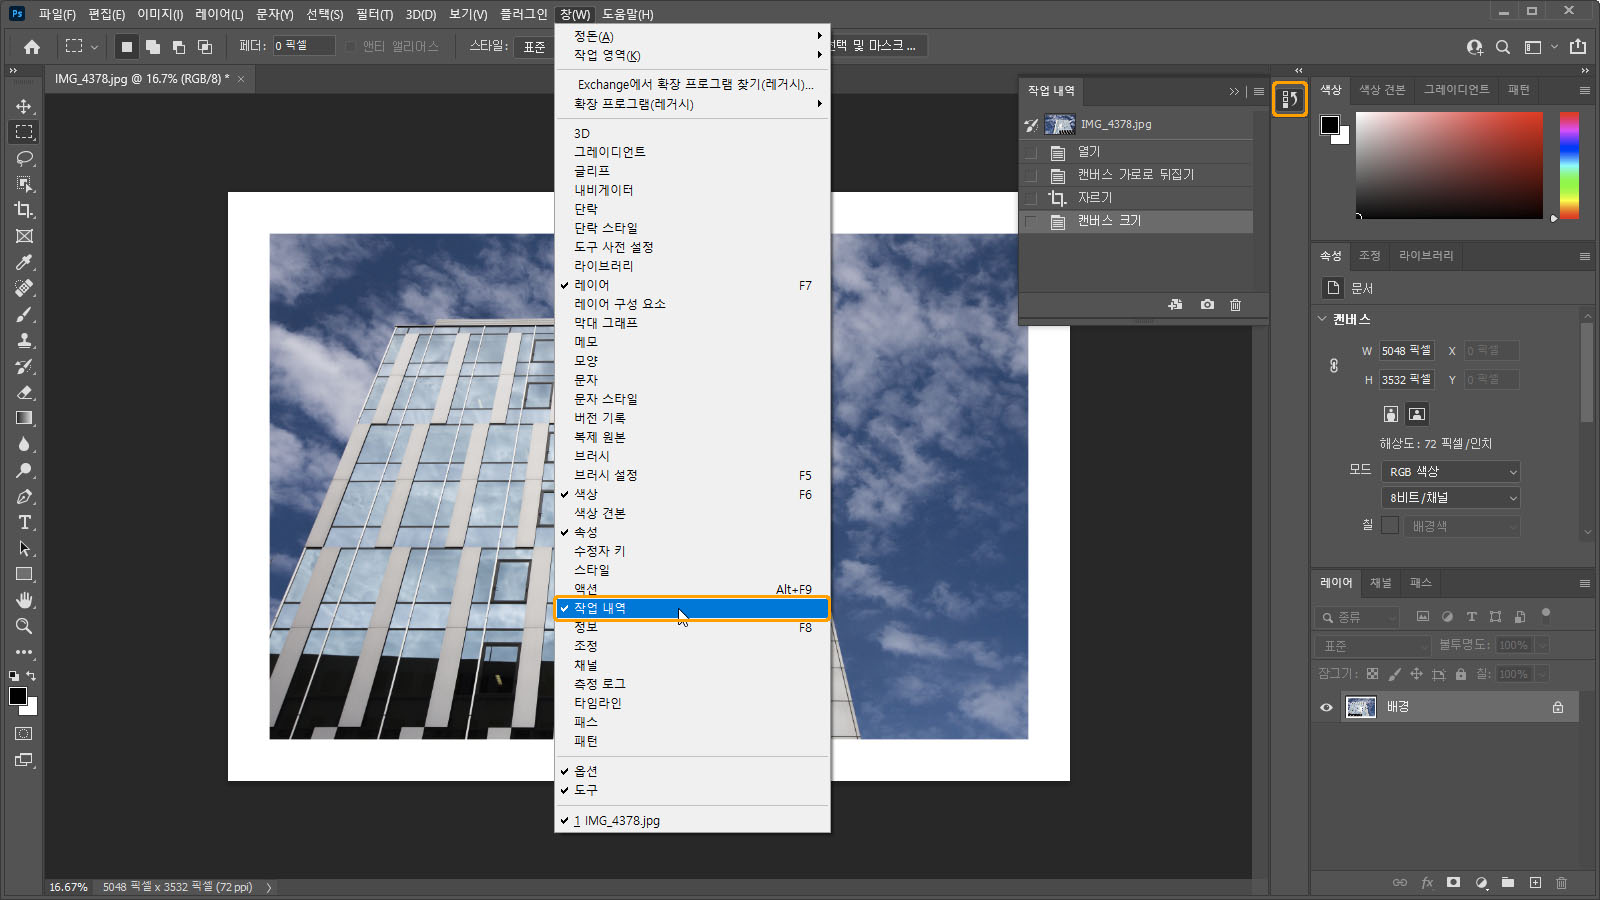Collapse the 캔버스 section in Properties
1600x900 pixels.
click(1322, 319)
